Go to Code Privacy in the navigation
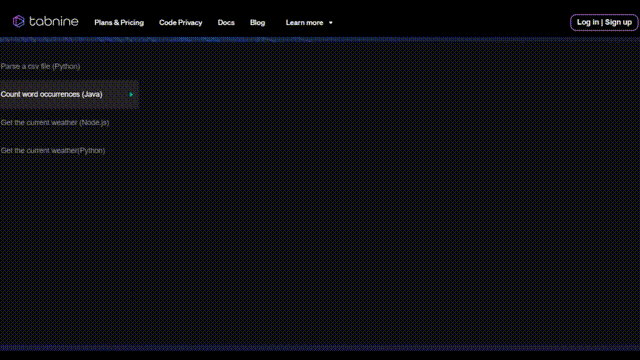 (180, 23)
